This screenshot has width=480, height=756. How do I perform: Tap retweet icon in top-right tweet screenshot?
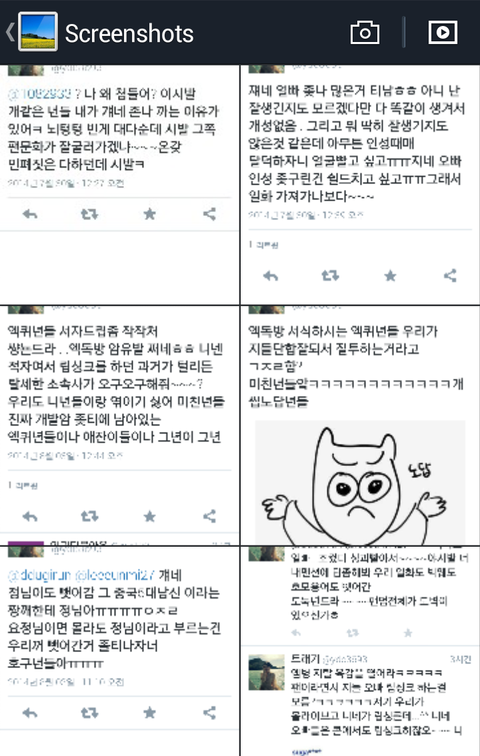click(x=330, y=275)
